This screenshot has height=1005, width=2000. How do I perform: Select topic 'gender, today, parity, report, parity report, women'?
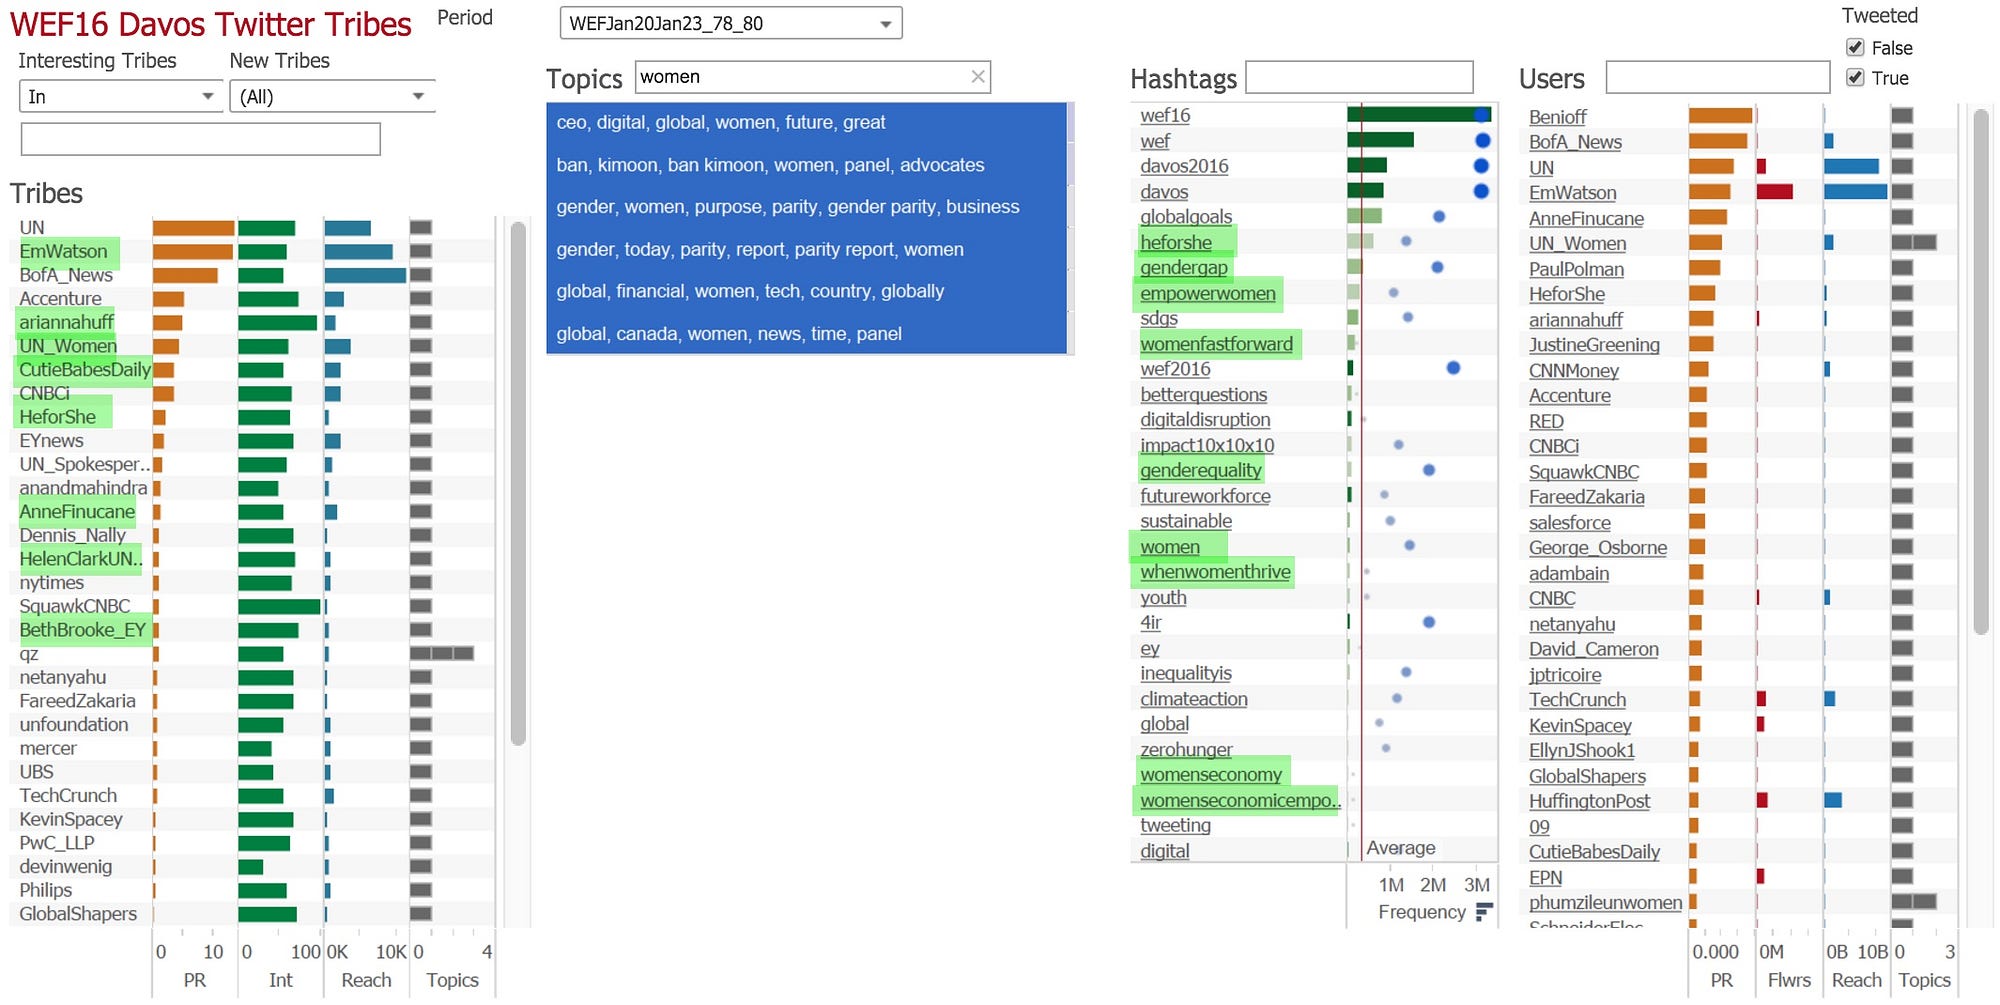click(806, 250)
